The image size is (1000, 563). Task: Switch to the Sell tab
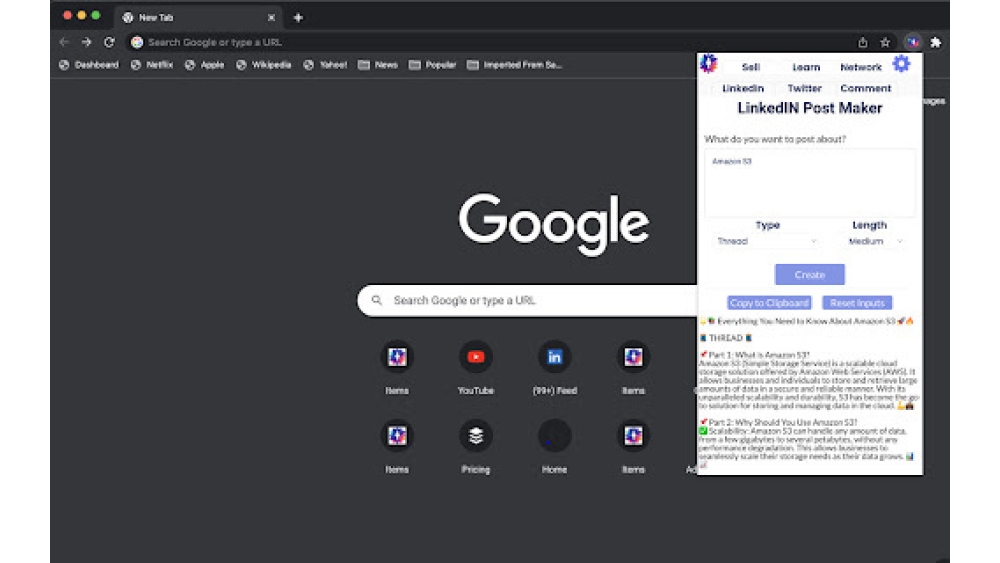pyautogui.click(x=751, y=67)
